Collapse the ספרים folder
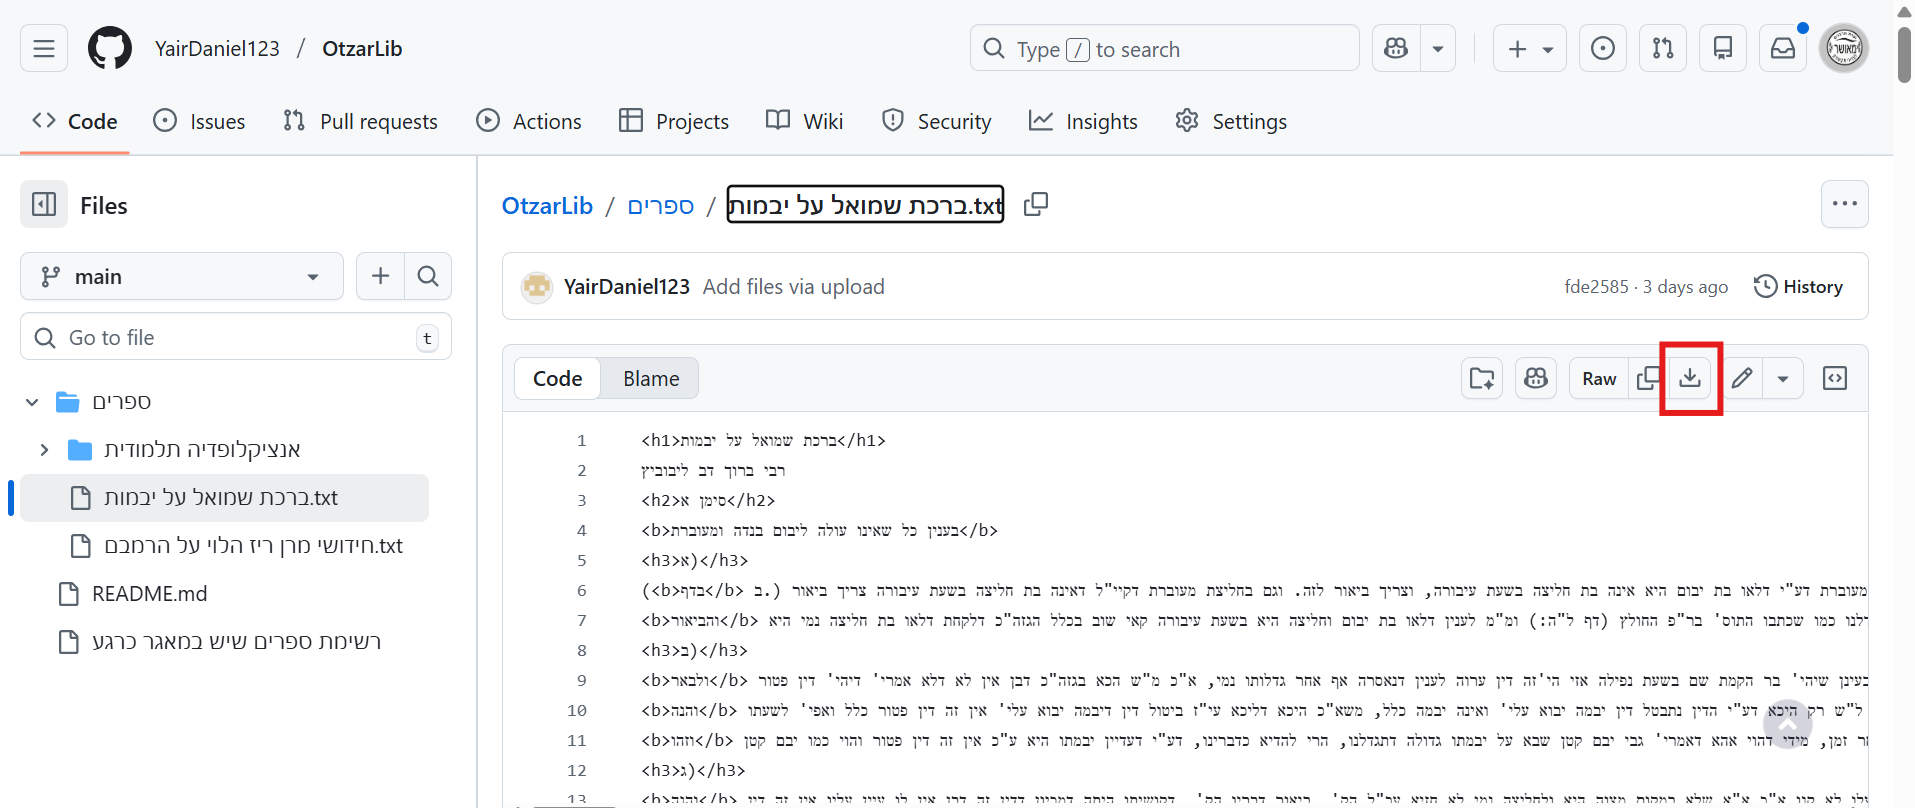The width and height of the screenshot is (1915, 808). coord(32,401)
